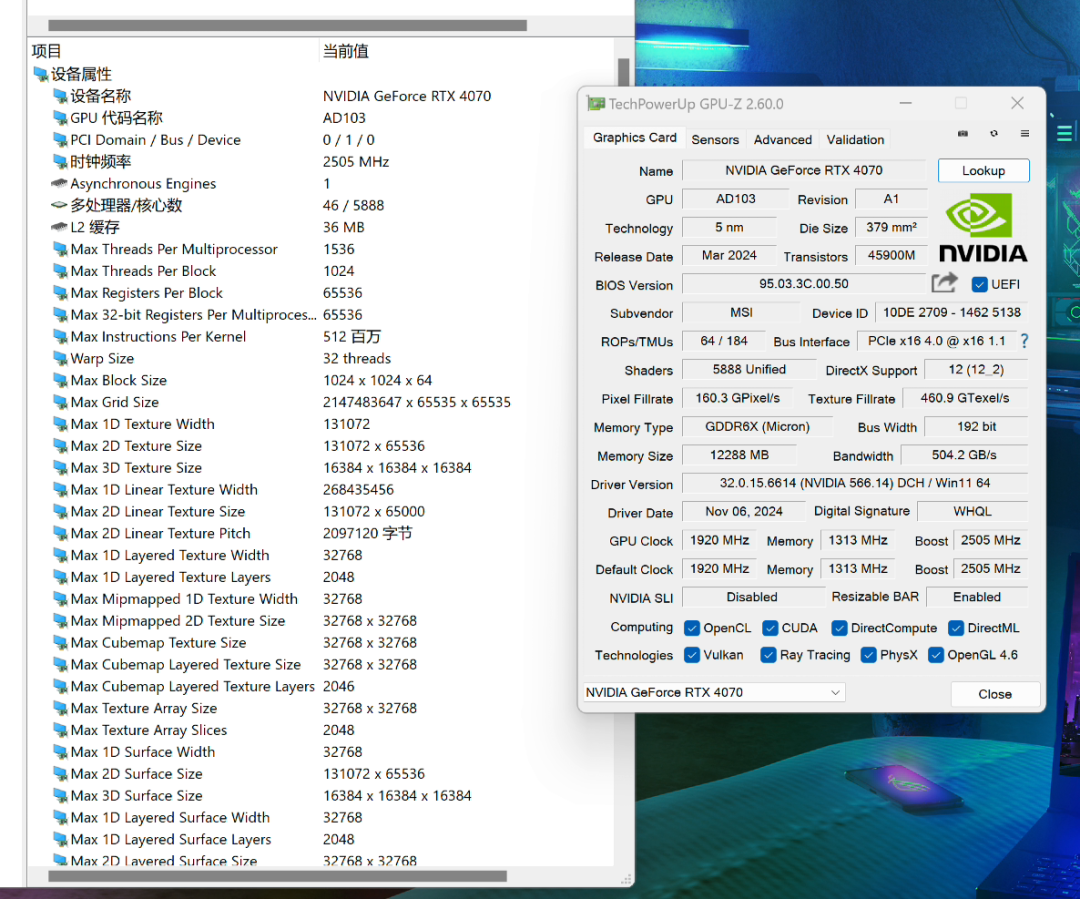Toggle the DirectML checkbox

point(956,628)
